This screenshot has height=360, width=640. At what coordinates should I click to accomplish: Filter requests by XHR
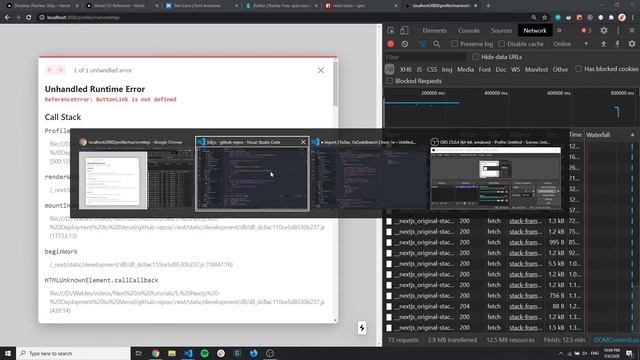pos(405,69)
